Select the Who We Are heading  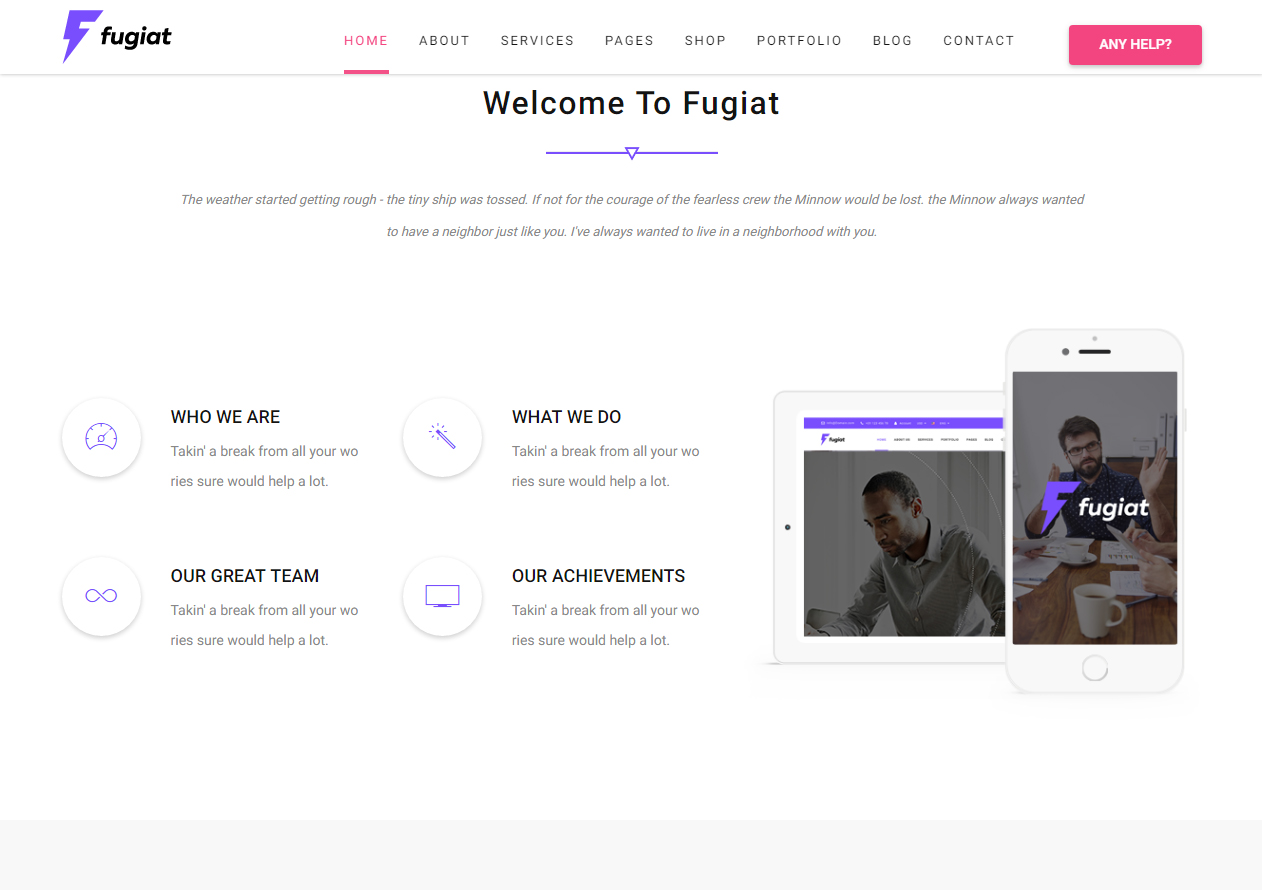(x=225, y=417)
